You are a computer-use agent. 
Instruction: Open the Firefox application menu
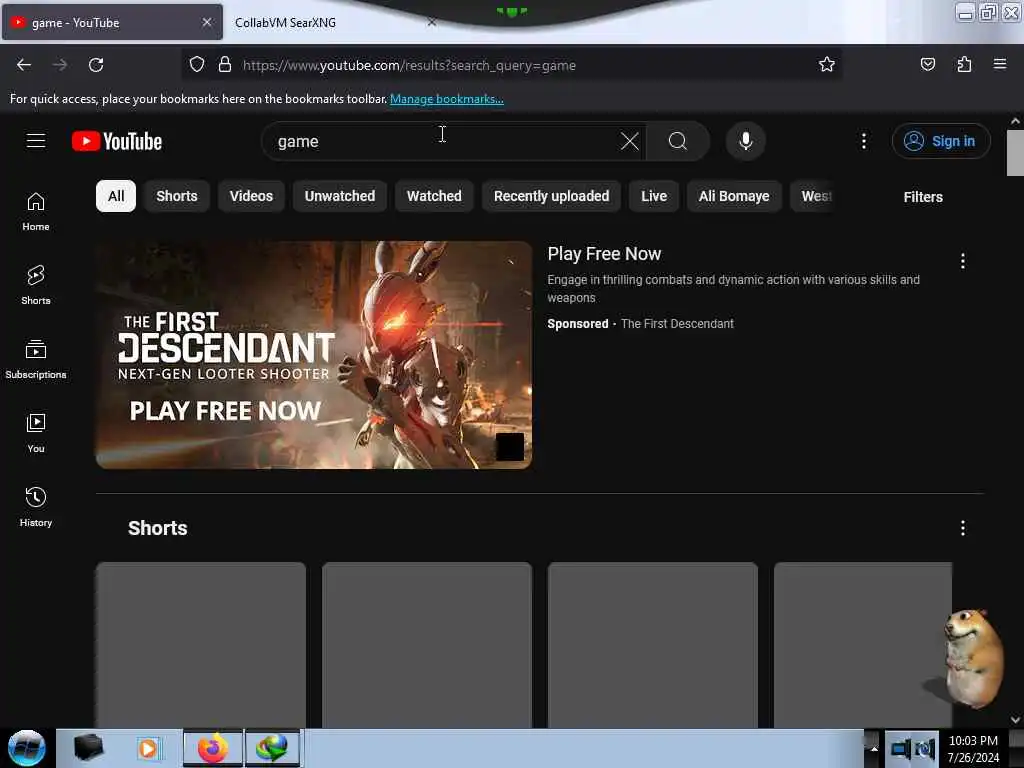click(x=1000, y=64)
